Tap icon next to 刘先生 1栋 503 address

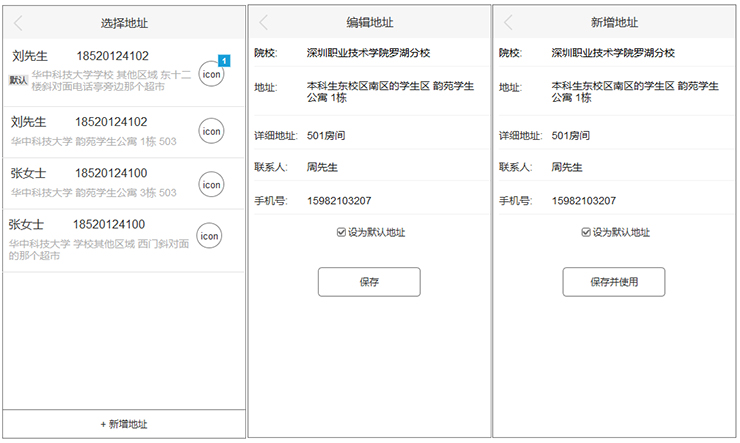[x=212, y=131]
